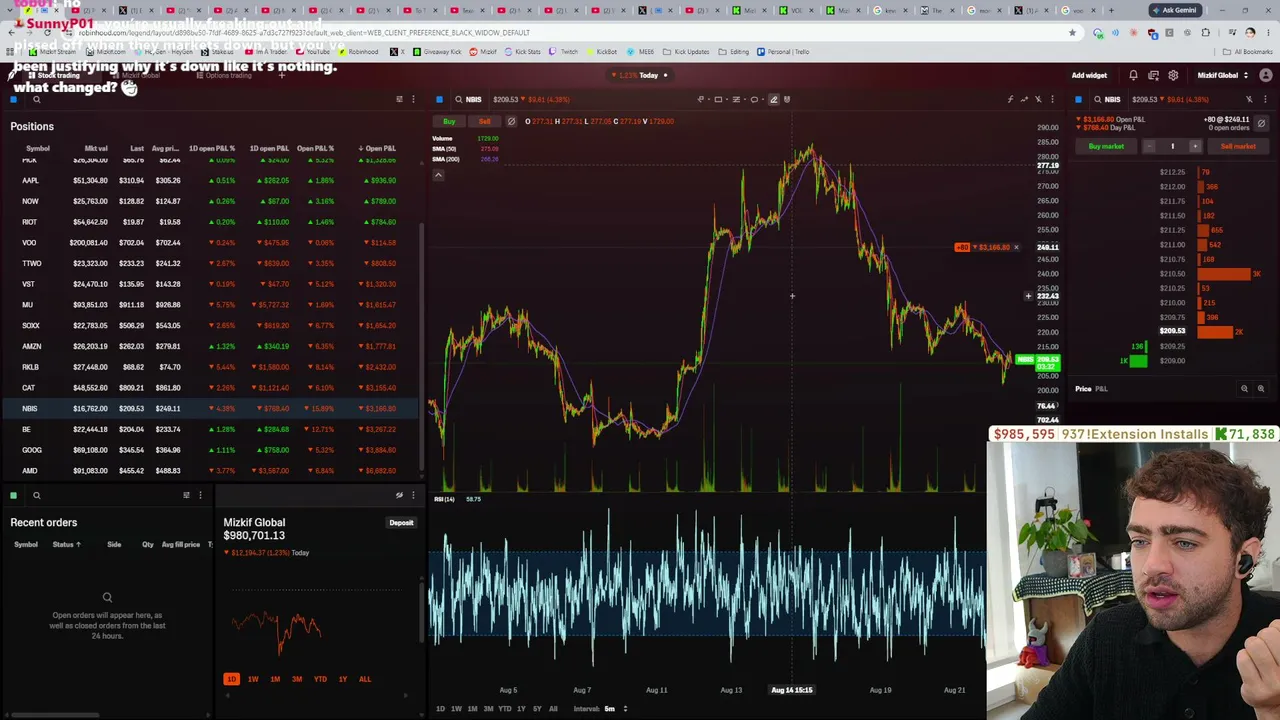Click the Ask Gemini button in the browser

pos(1174,10)
